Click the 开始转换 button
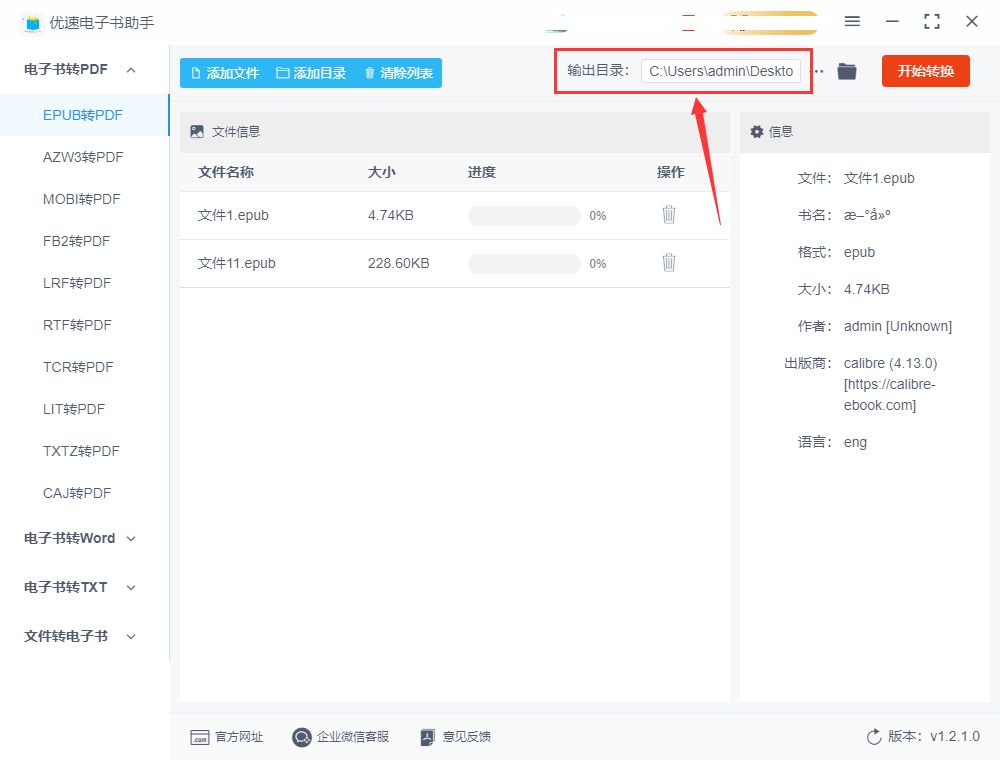This screenshot has width=1000, height=760. pos(925,71)
